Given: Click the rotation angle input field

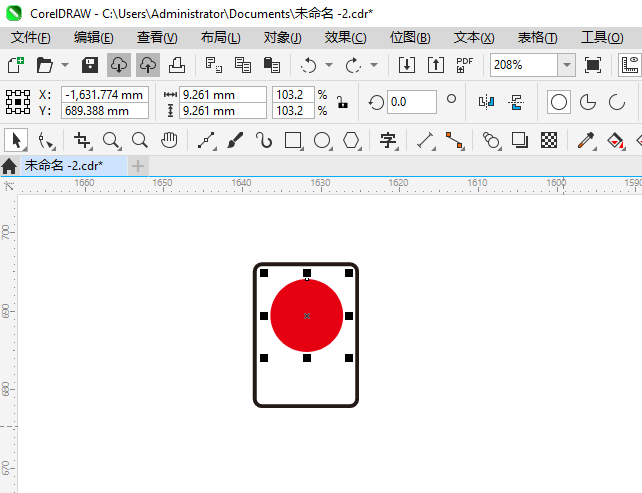Looking at the screenshot, I should tap(411, 102).
